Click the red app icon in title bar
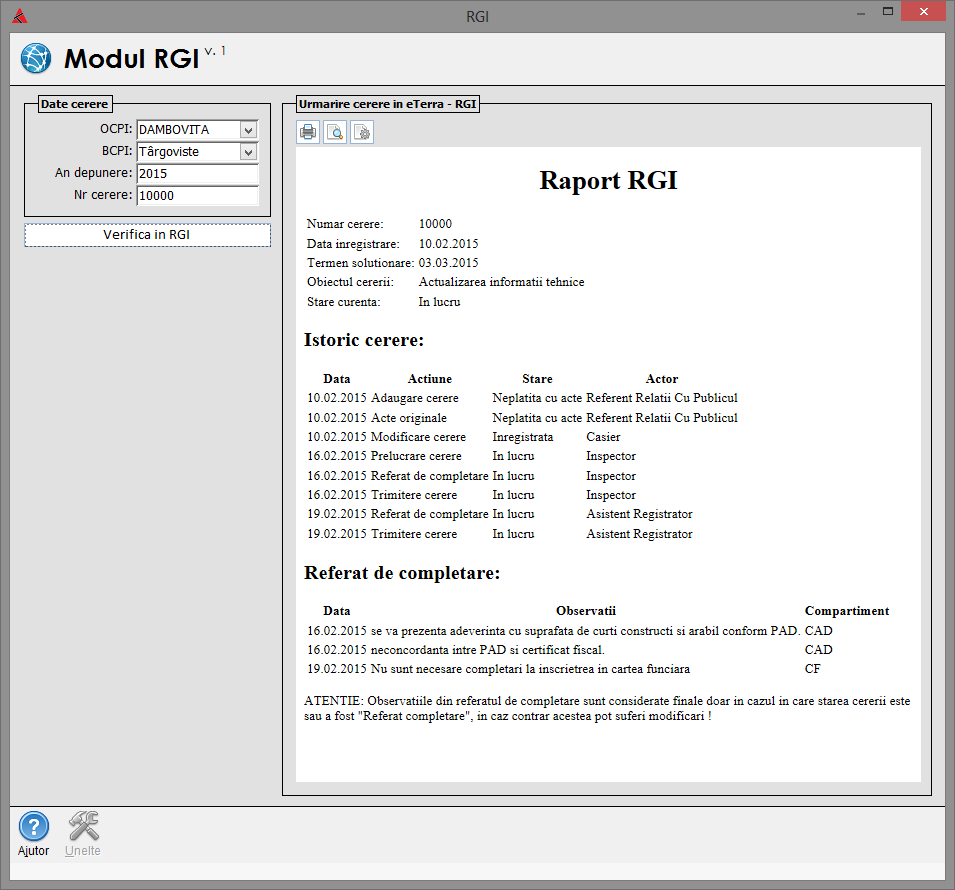 (20, 15)
